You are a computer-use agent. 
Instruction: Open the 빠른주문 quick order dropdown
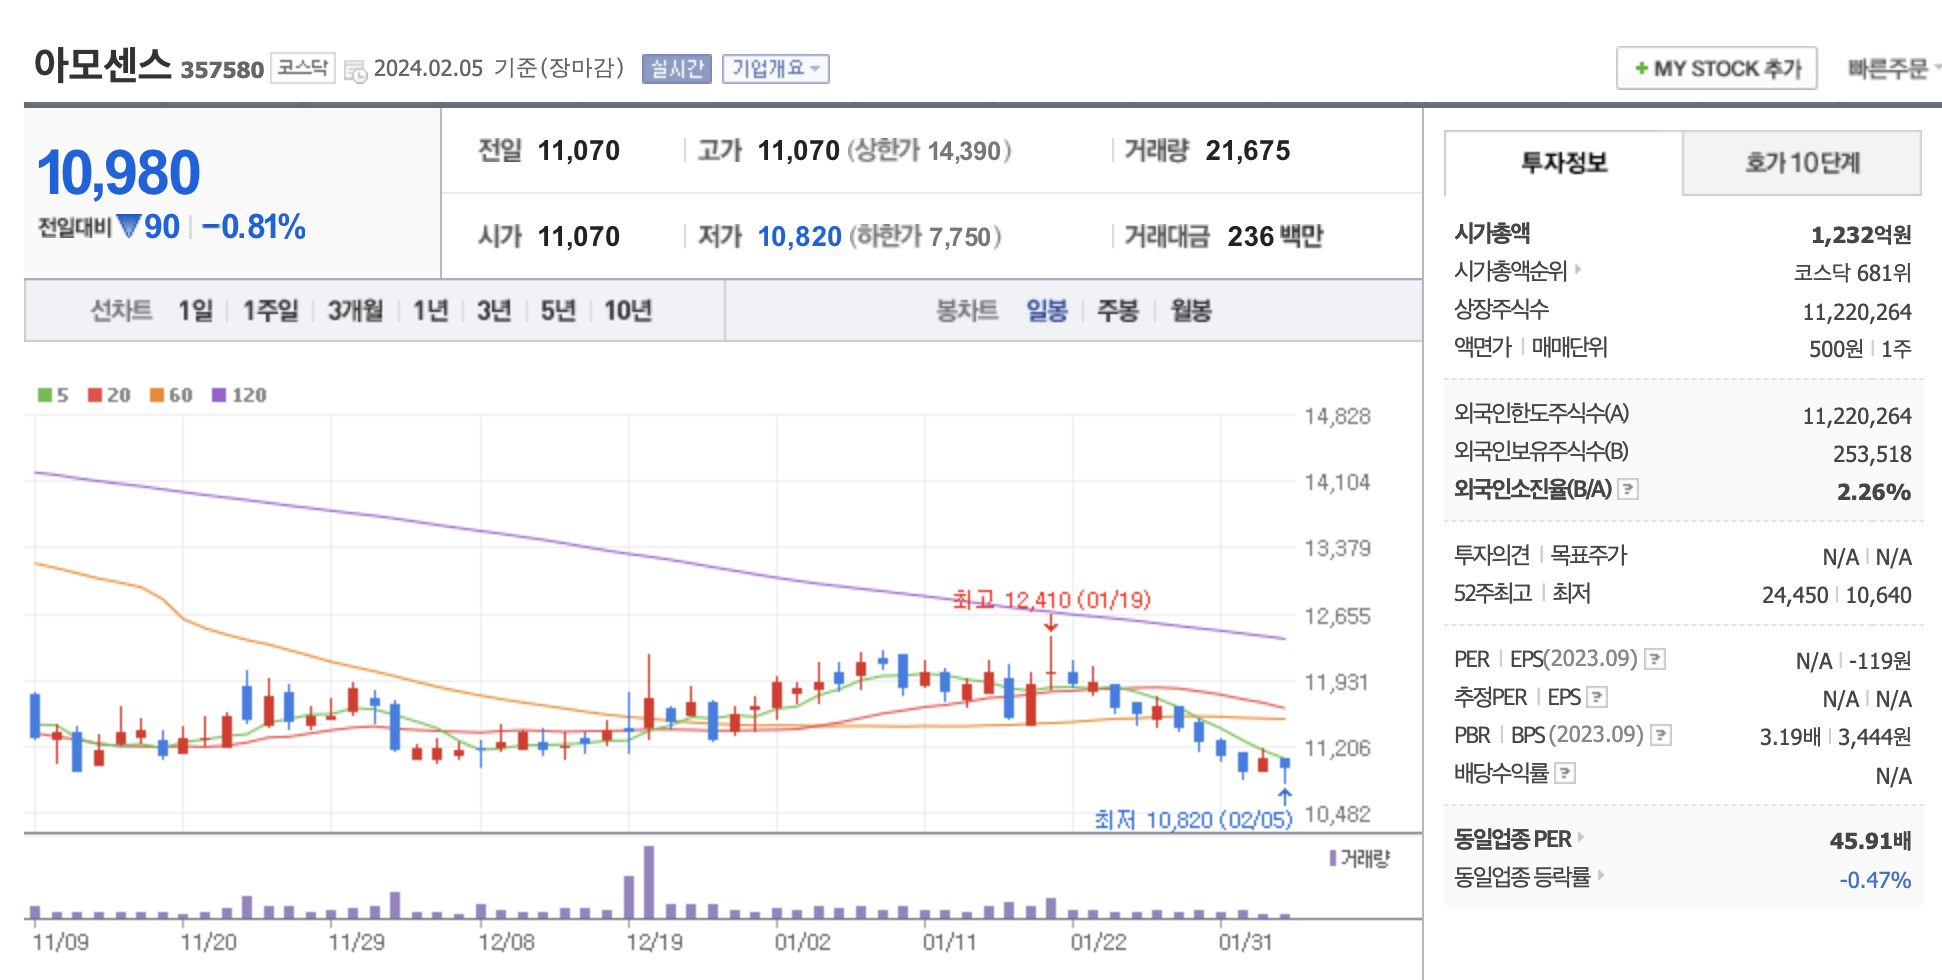[x=1893, y=68]
